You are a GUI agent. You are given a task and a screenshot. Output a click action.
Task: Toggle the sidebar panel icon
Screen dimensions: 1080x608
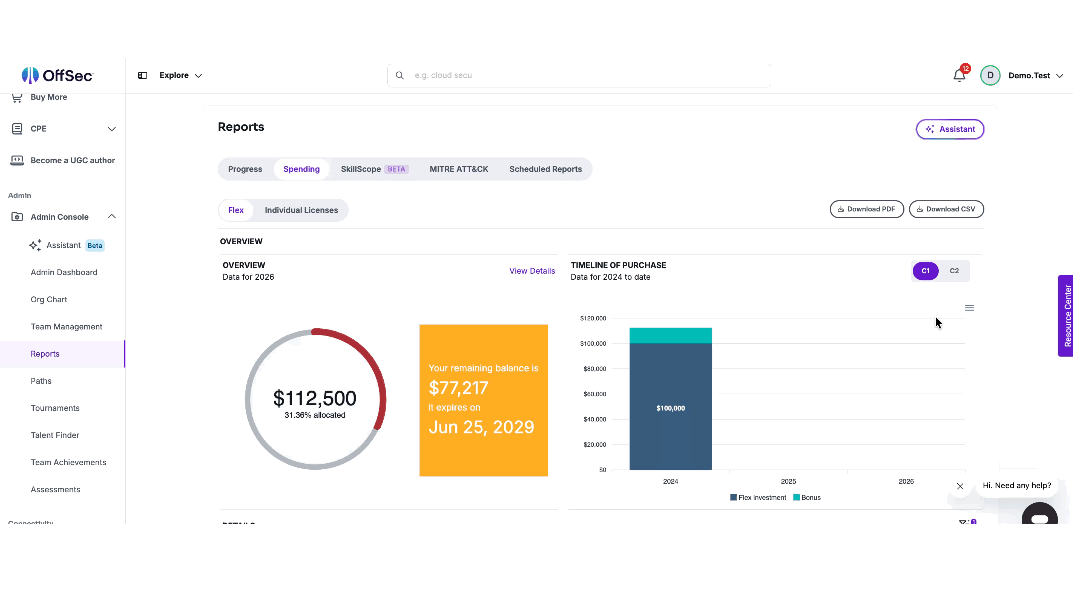click(143, 76)
